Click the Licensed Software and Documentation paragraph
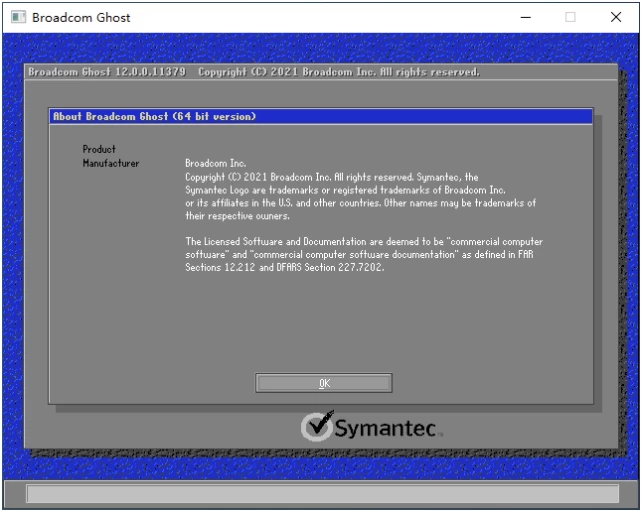Image resolution: width=641 pixels, height=511 pixels. [x=364, y=254]
